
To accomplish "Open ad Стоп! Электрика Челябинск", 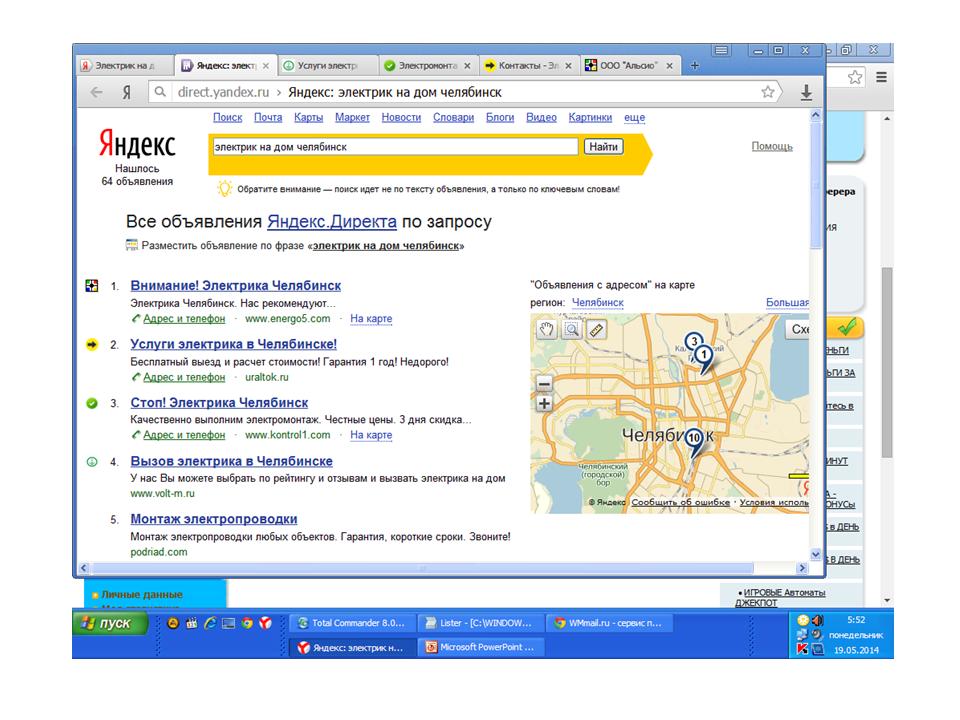I will [x=219, y=403].
